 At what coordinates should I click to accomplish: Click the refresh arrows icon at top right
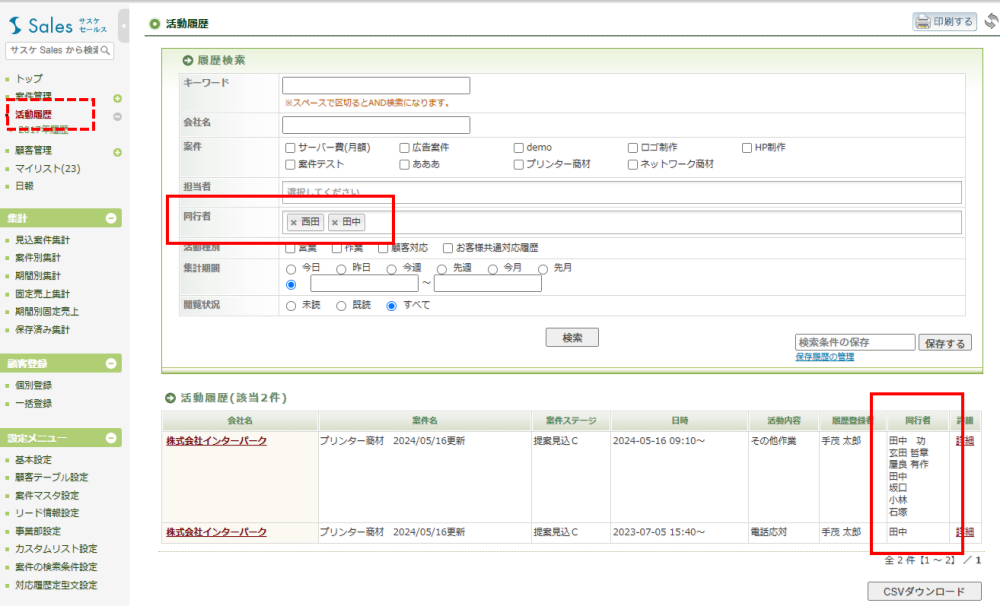(x=990, y=21)
